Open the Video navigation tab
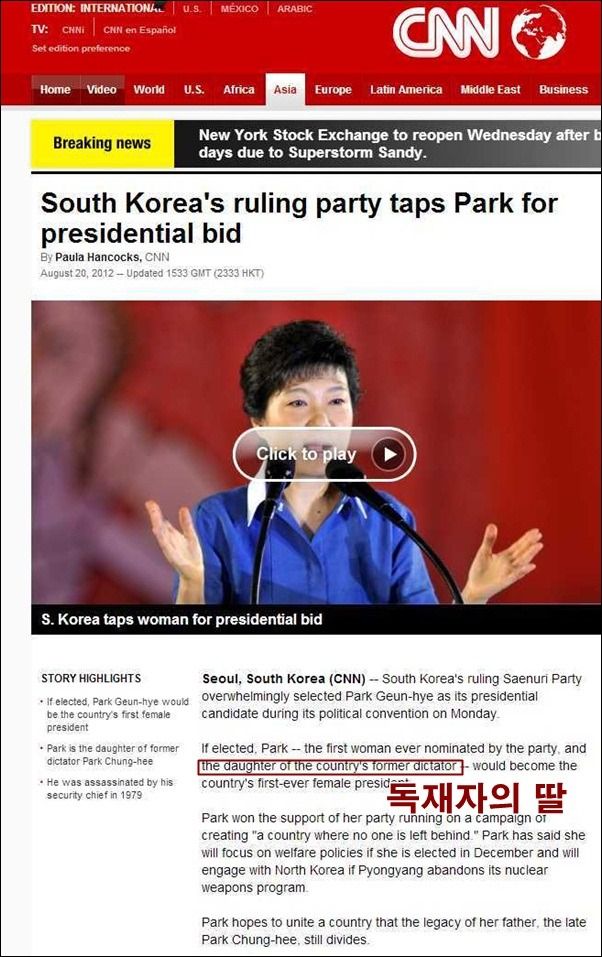 (101, 90)
